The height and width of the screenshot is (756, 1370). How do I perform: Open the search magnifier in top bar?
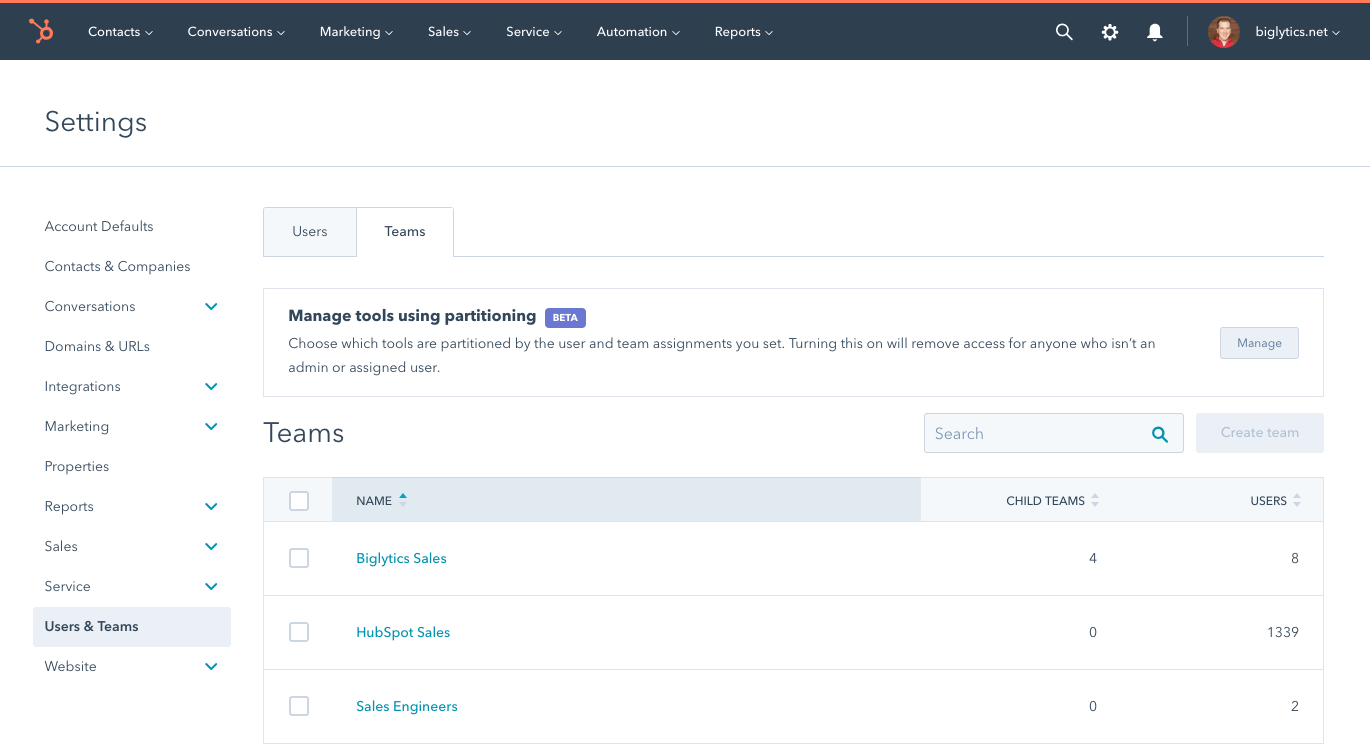(1064, 32)
